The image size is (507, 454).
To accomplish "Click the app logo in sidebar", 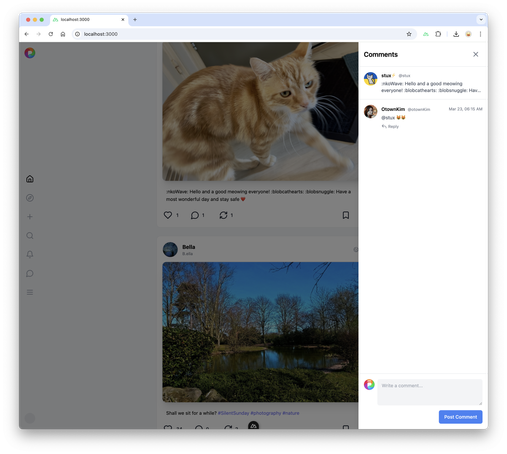I will point(30,53).
